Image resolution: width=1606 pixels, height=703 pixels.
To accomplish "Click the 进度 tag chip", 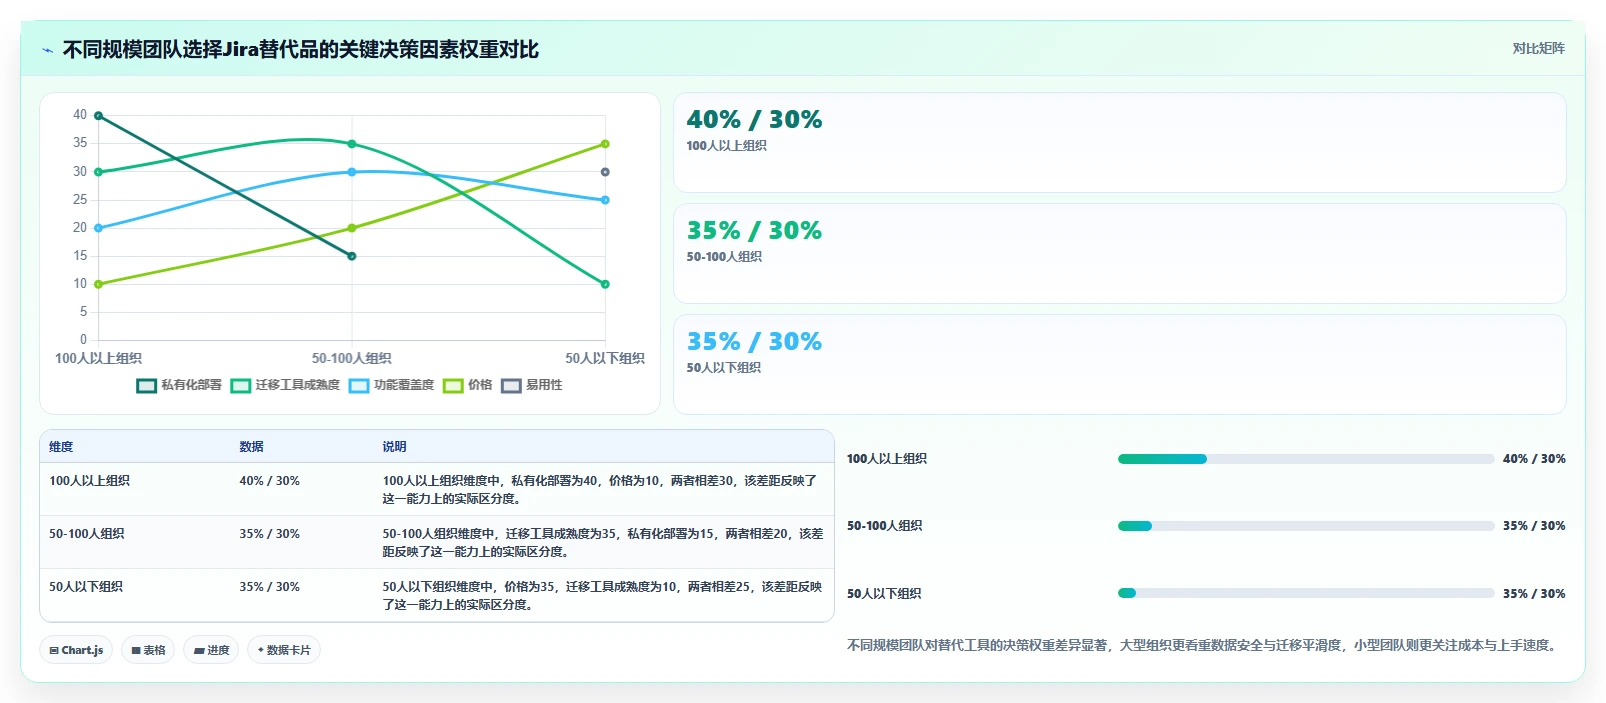I will click(211, 650).
